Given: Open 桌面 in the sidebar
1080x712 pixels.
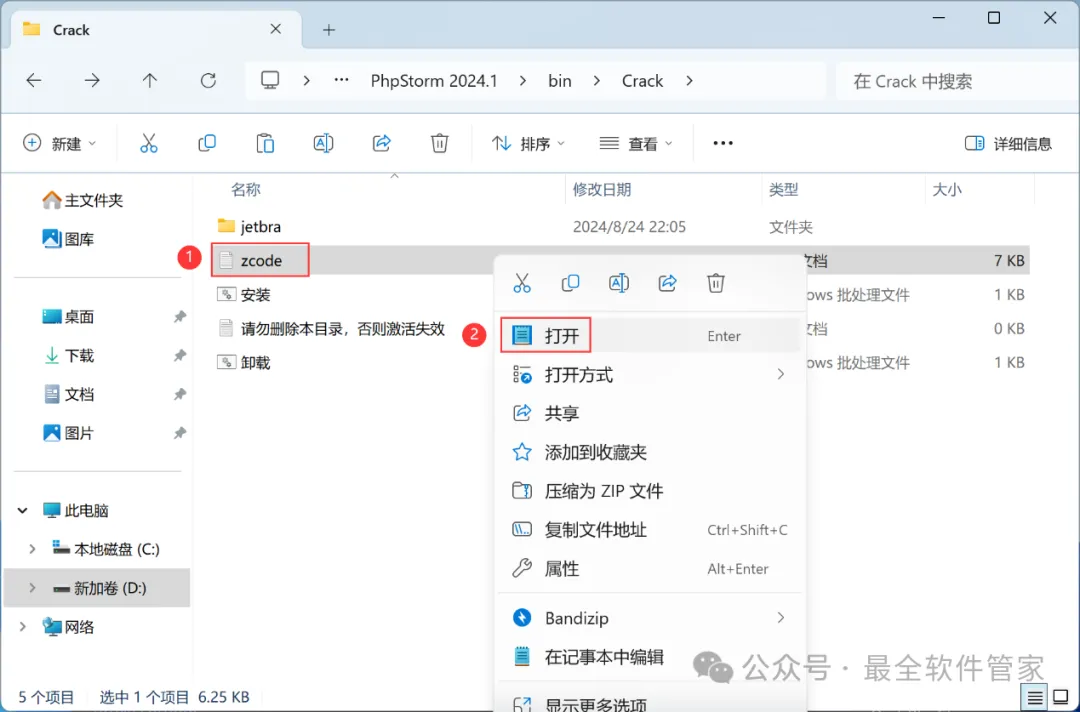Looking at the screenshot, I should tap(68, 317).
